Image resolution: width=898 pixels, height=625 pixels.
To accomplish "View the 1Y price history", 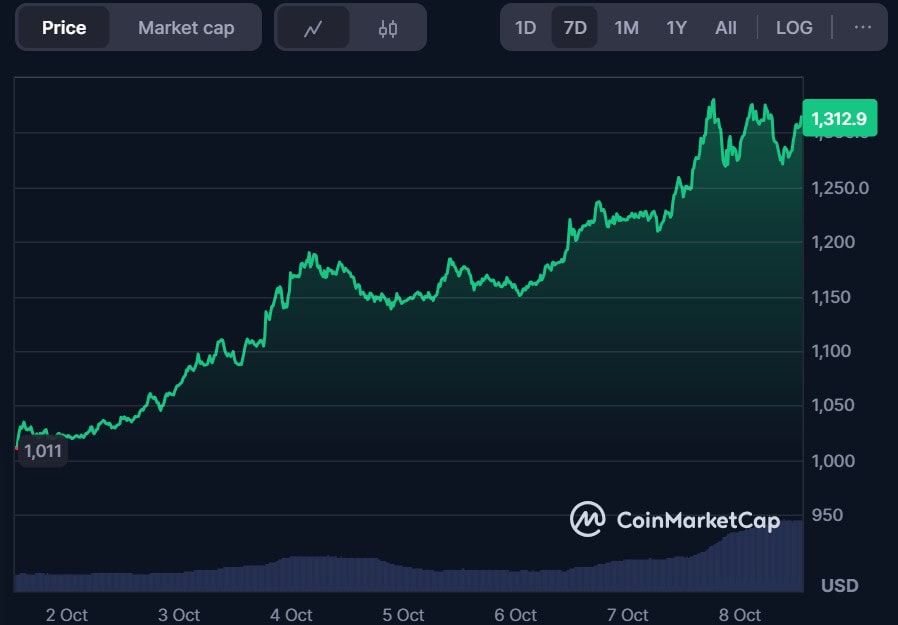I will tap(676, 28).
